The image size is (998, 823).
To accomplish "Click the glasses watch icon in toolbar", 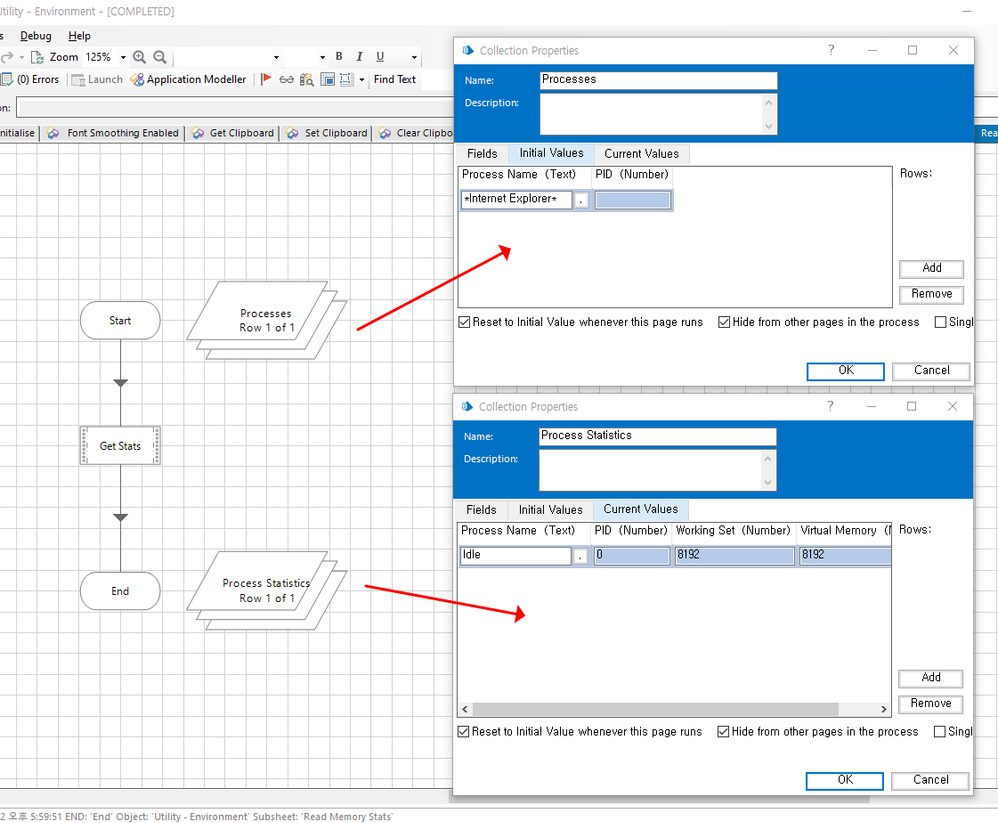I will coord(286,80).
